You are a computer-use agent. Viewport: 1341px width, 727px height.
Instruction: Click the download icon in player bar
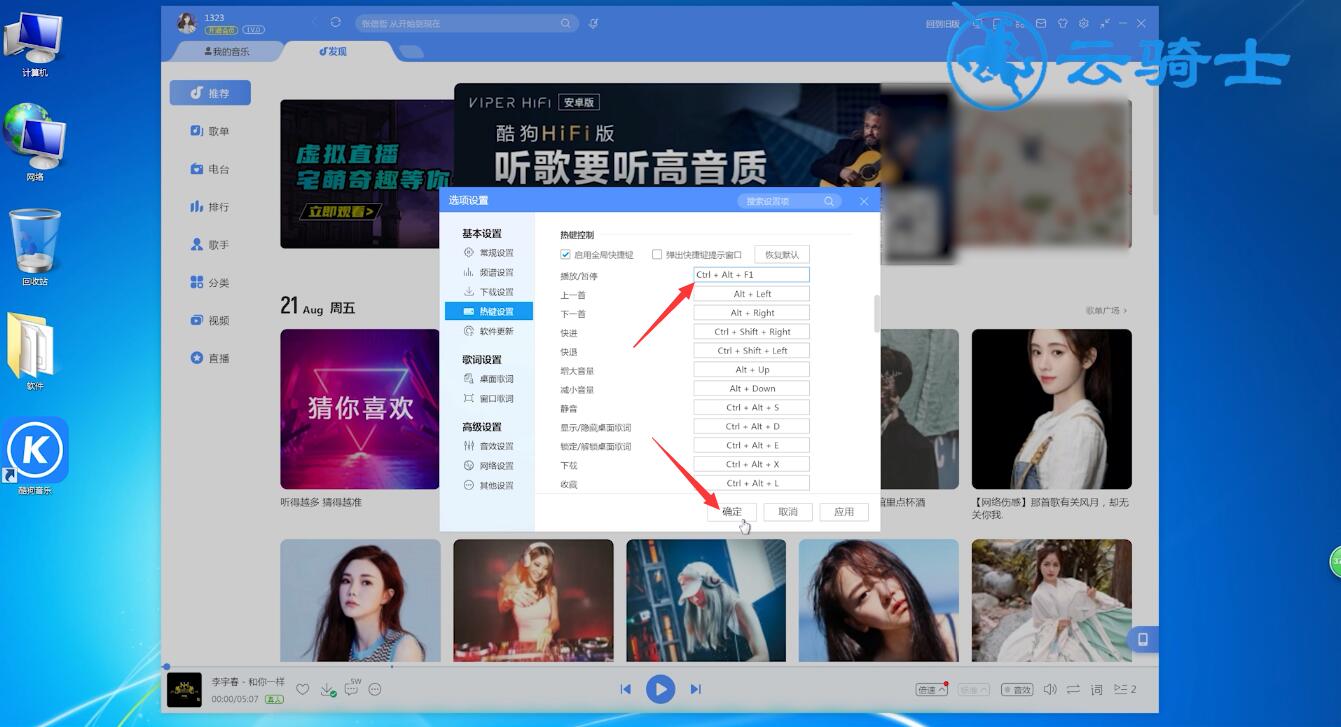coord(327,689)
